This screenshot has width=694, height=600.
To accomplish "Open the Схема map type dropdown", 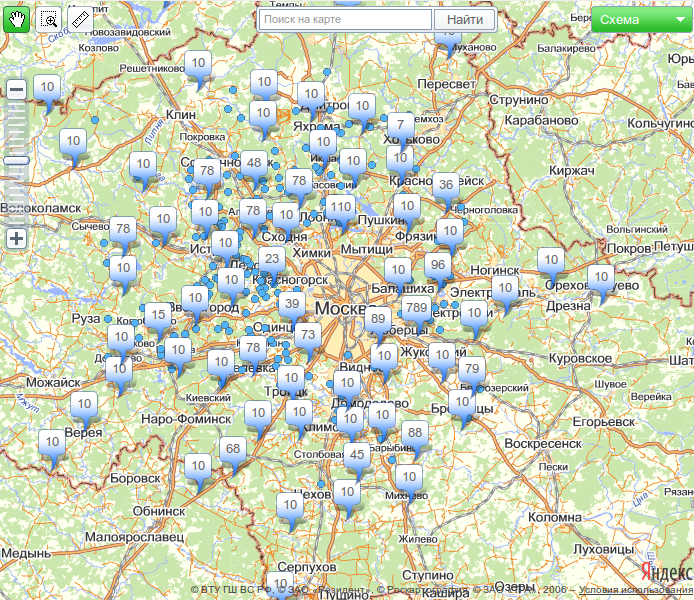I will [641, 19].
